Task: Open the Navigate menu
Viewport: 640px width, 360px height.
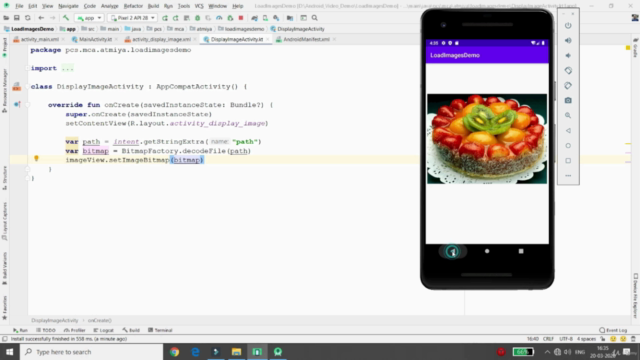Action: pos(68,6)
